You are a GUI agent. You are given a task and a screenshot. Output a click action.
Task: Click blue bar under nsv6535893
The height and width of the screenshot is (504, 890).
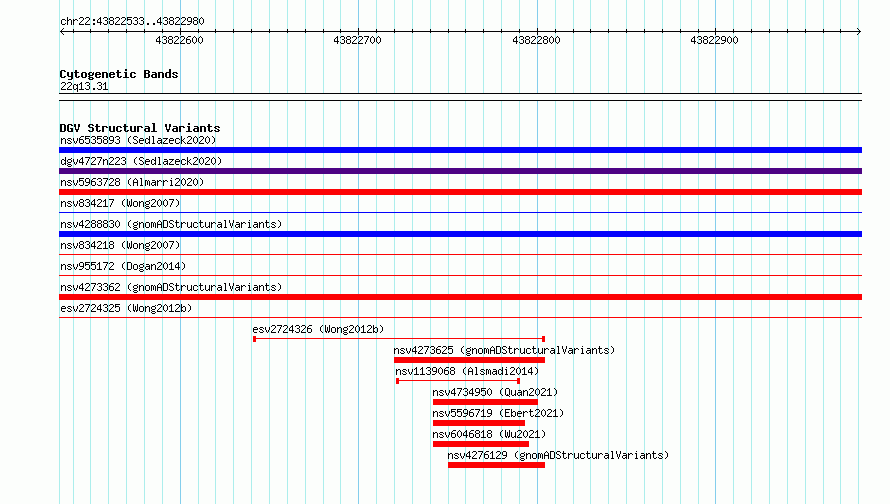click(x=460, y=150)
